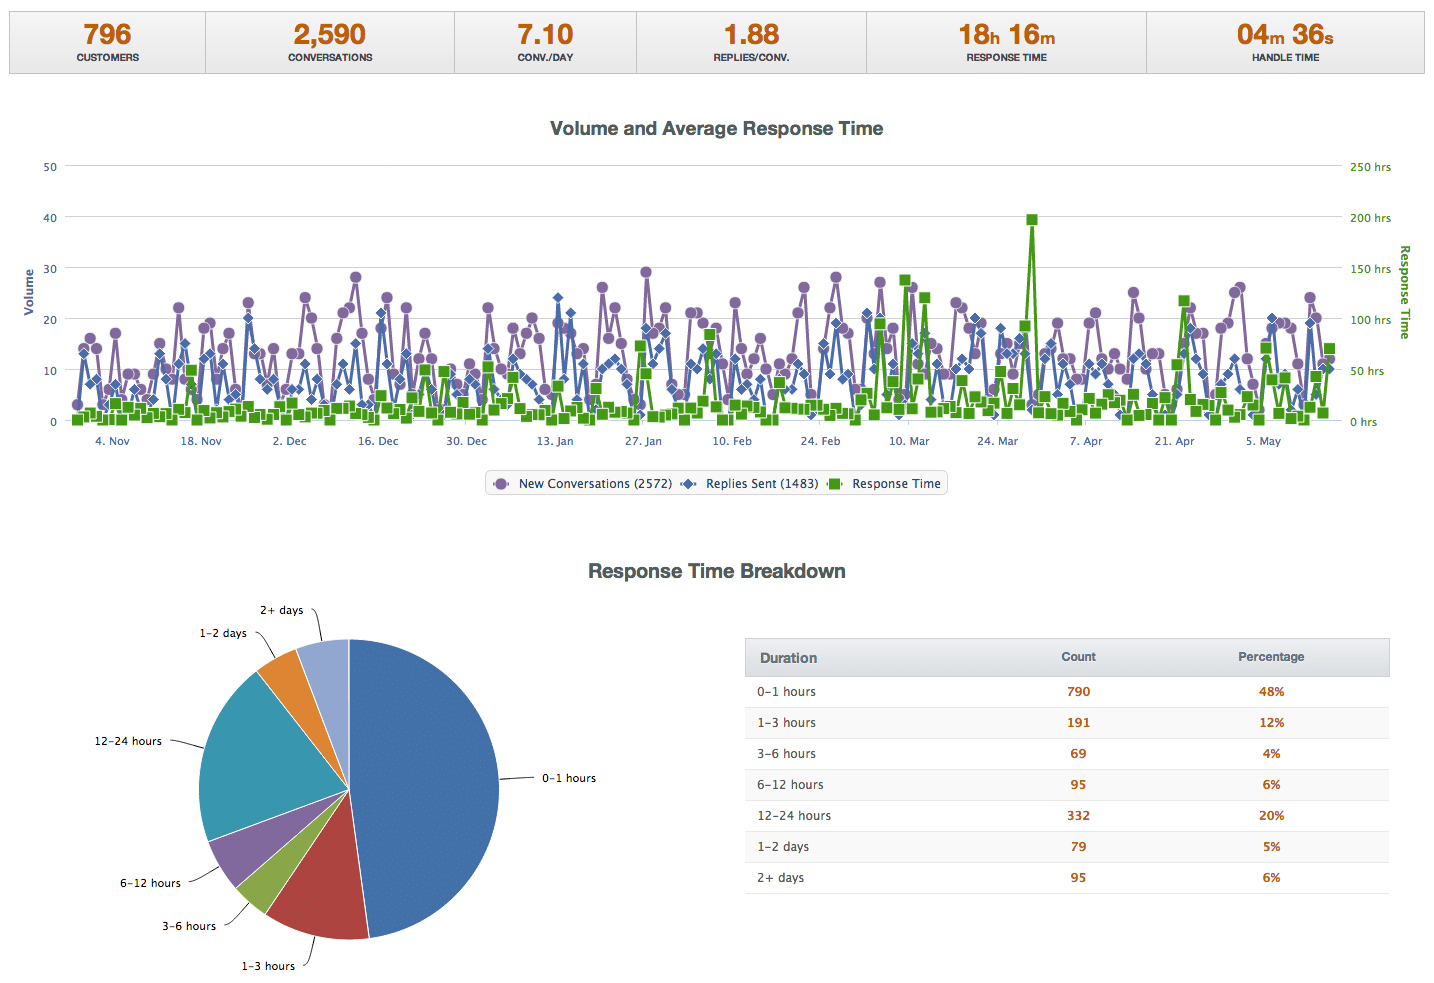This screenshot has width=1434, height=983.
Task: Toggle the New Conversations (2572) legend label
Action: (595, 484)
